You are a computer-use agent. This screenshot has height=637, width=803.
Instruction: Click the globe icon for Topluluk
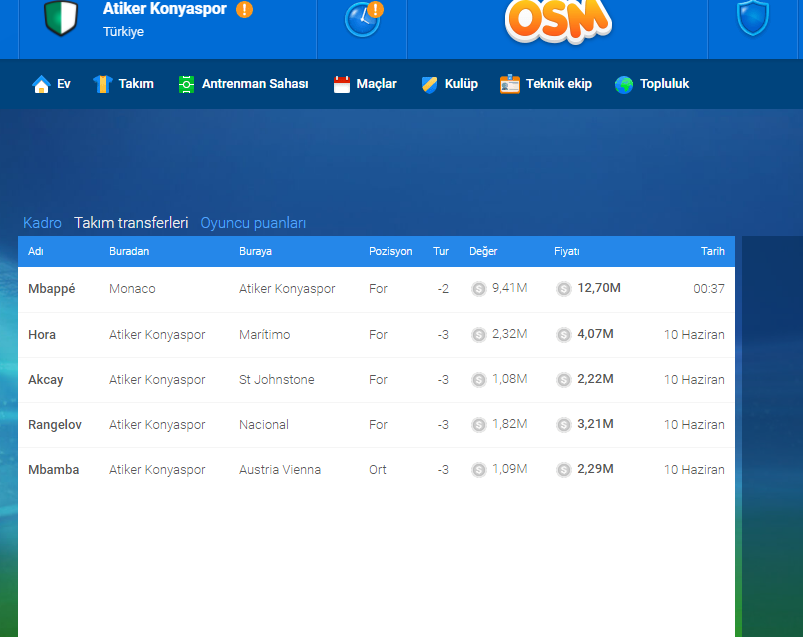[x=624, y=84]
